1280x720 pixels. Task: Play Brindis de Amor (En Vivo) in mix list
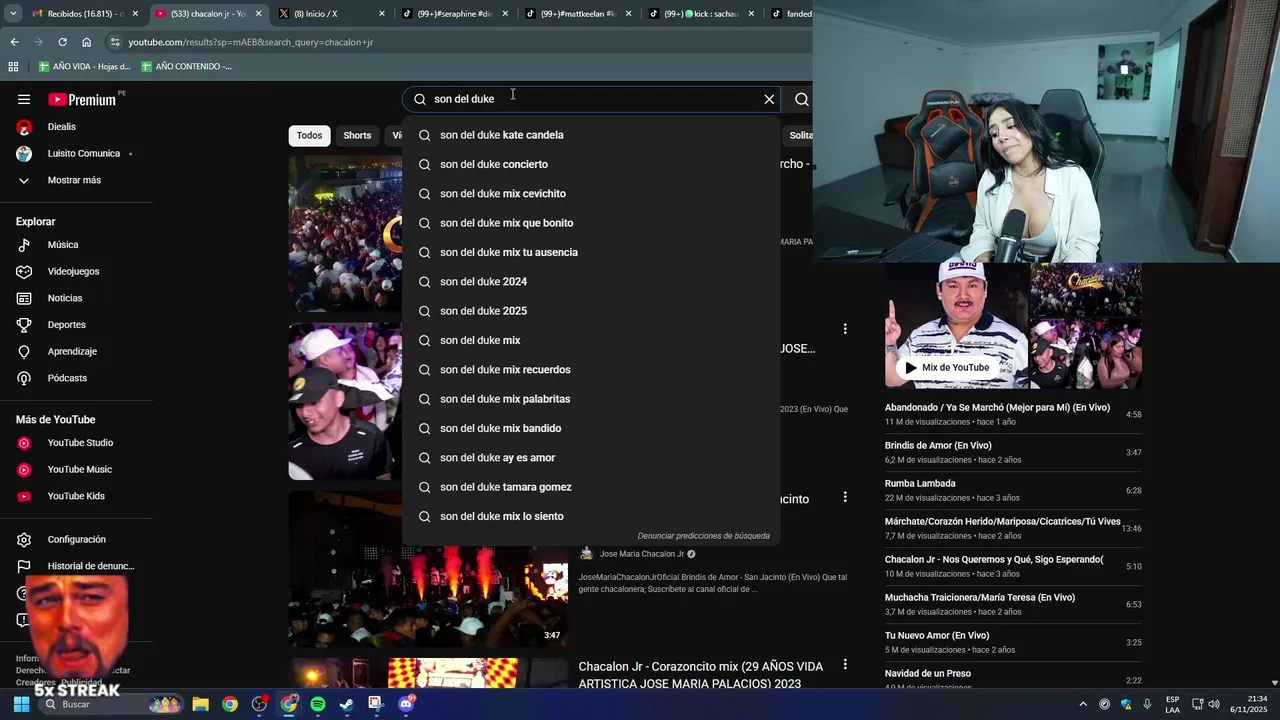(1013, 452)
